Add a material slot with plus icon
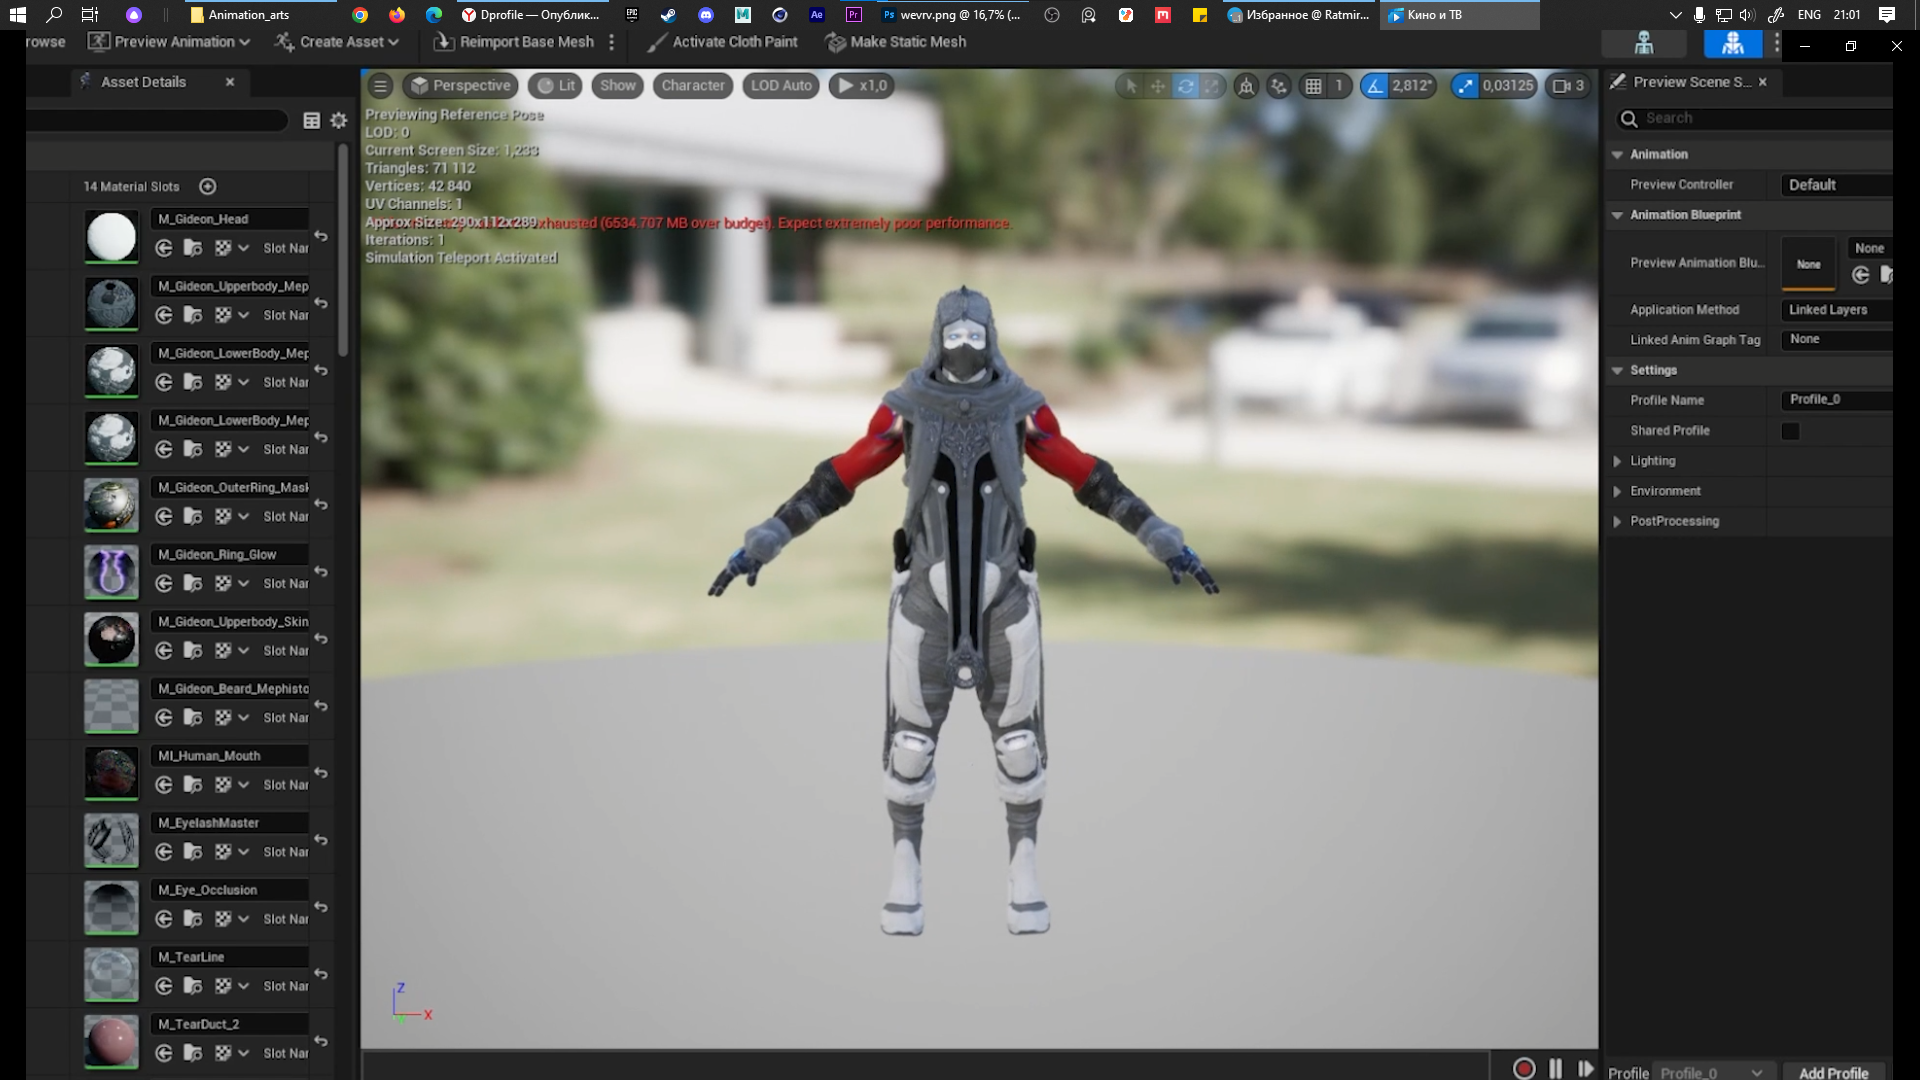1920x1080 pixels. coord(208,187)
